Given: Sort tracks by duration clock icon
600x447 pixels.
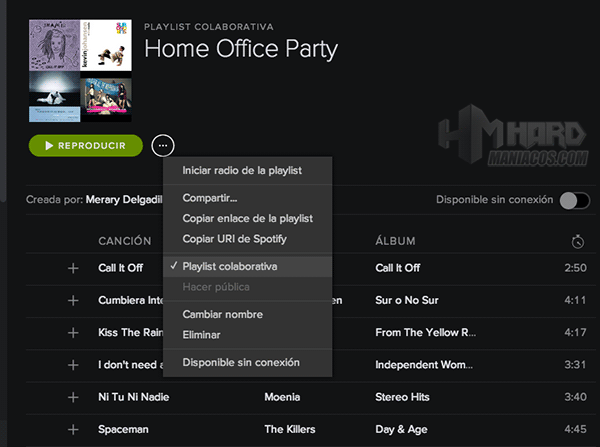Looking at the screenshot, I should coord(577,241).
